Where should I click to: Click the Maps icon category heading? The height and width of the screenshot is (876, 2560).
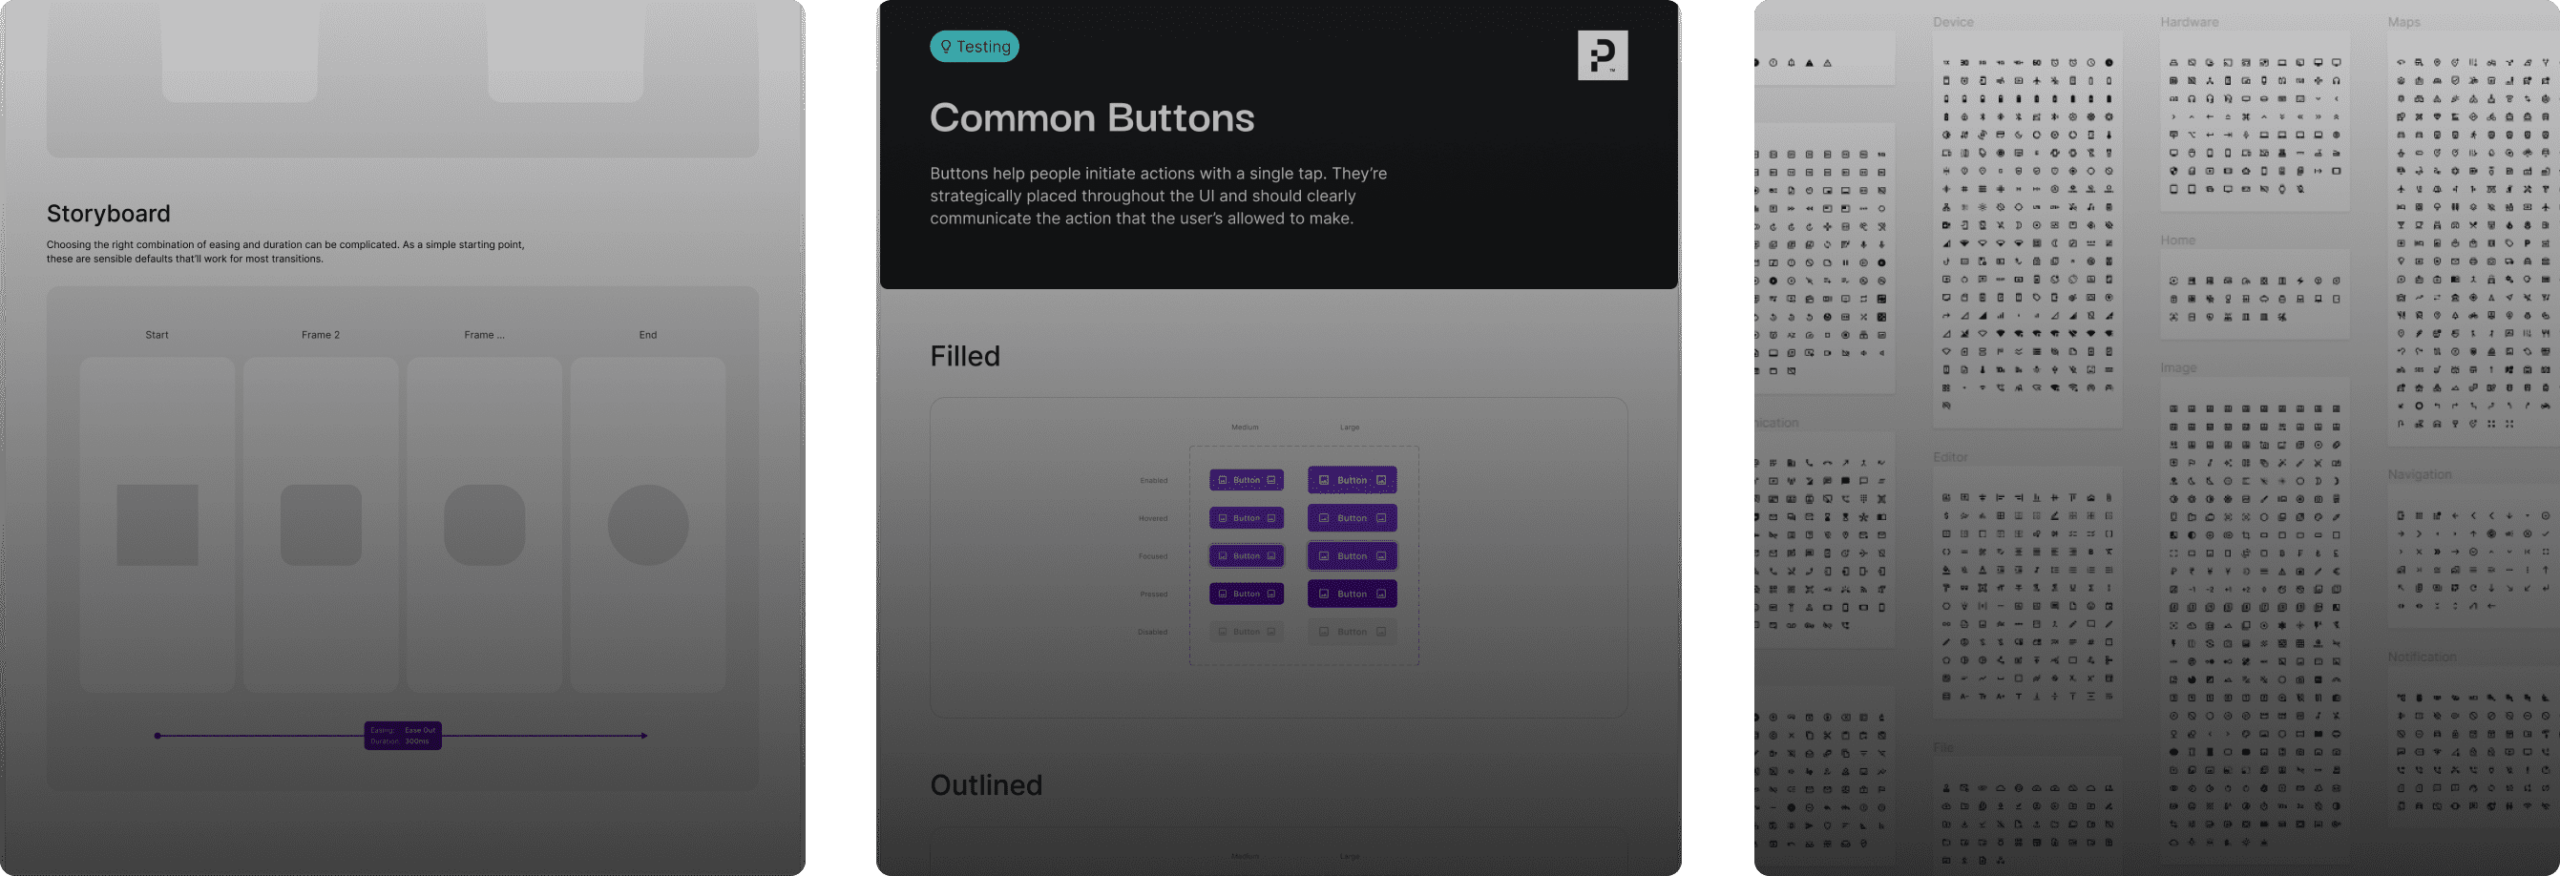point(2404,22)
